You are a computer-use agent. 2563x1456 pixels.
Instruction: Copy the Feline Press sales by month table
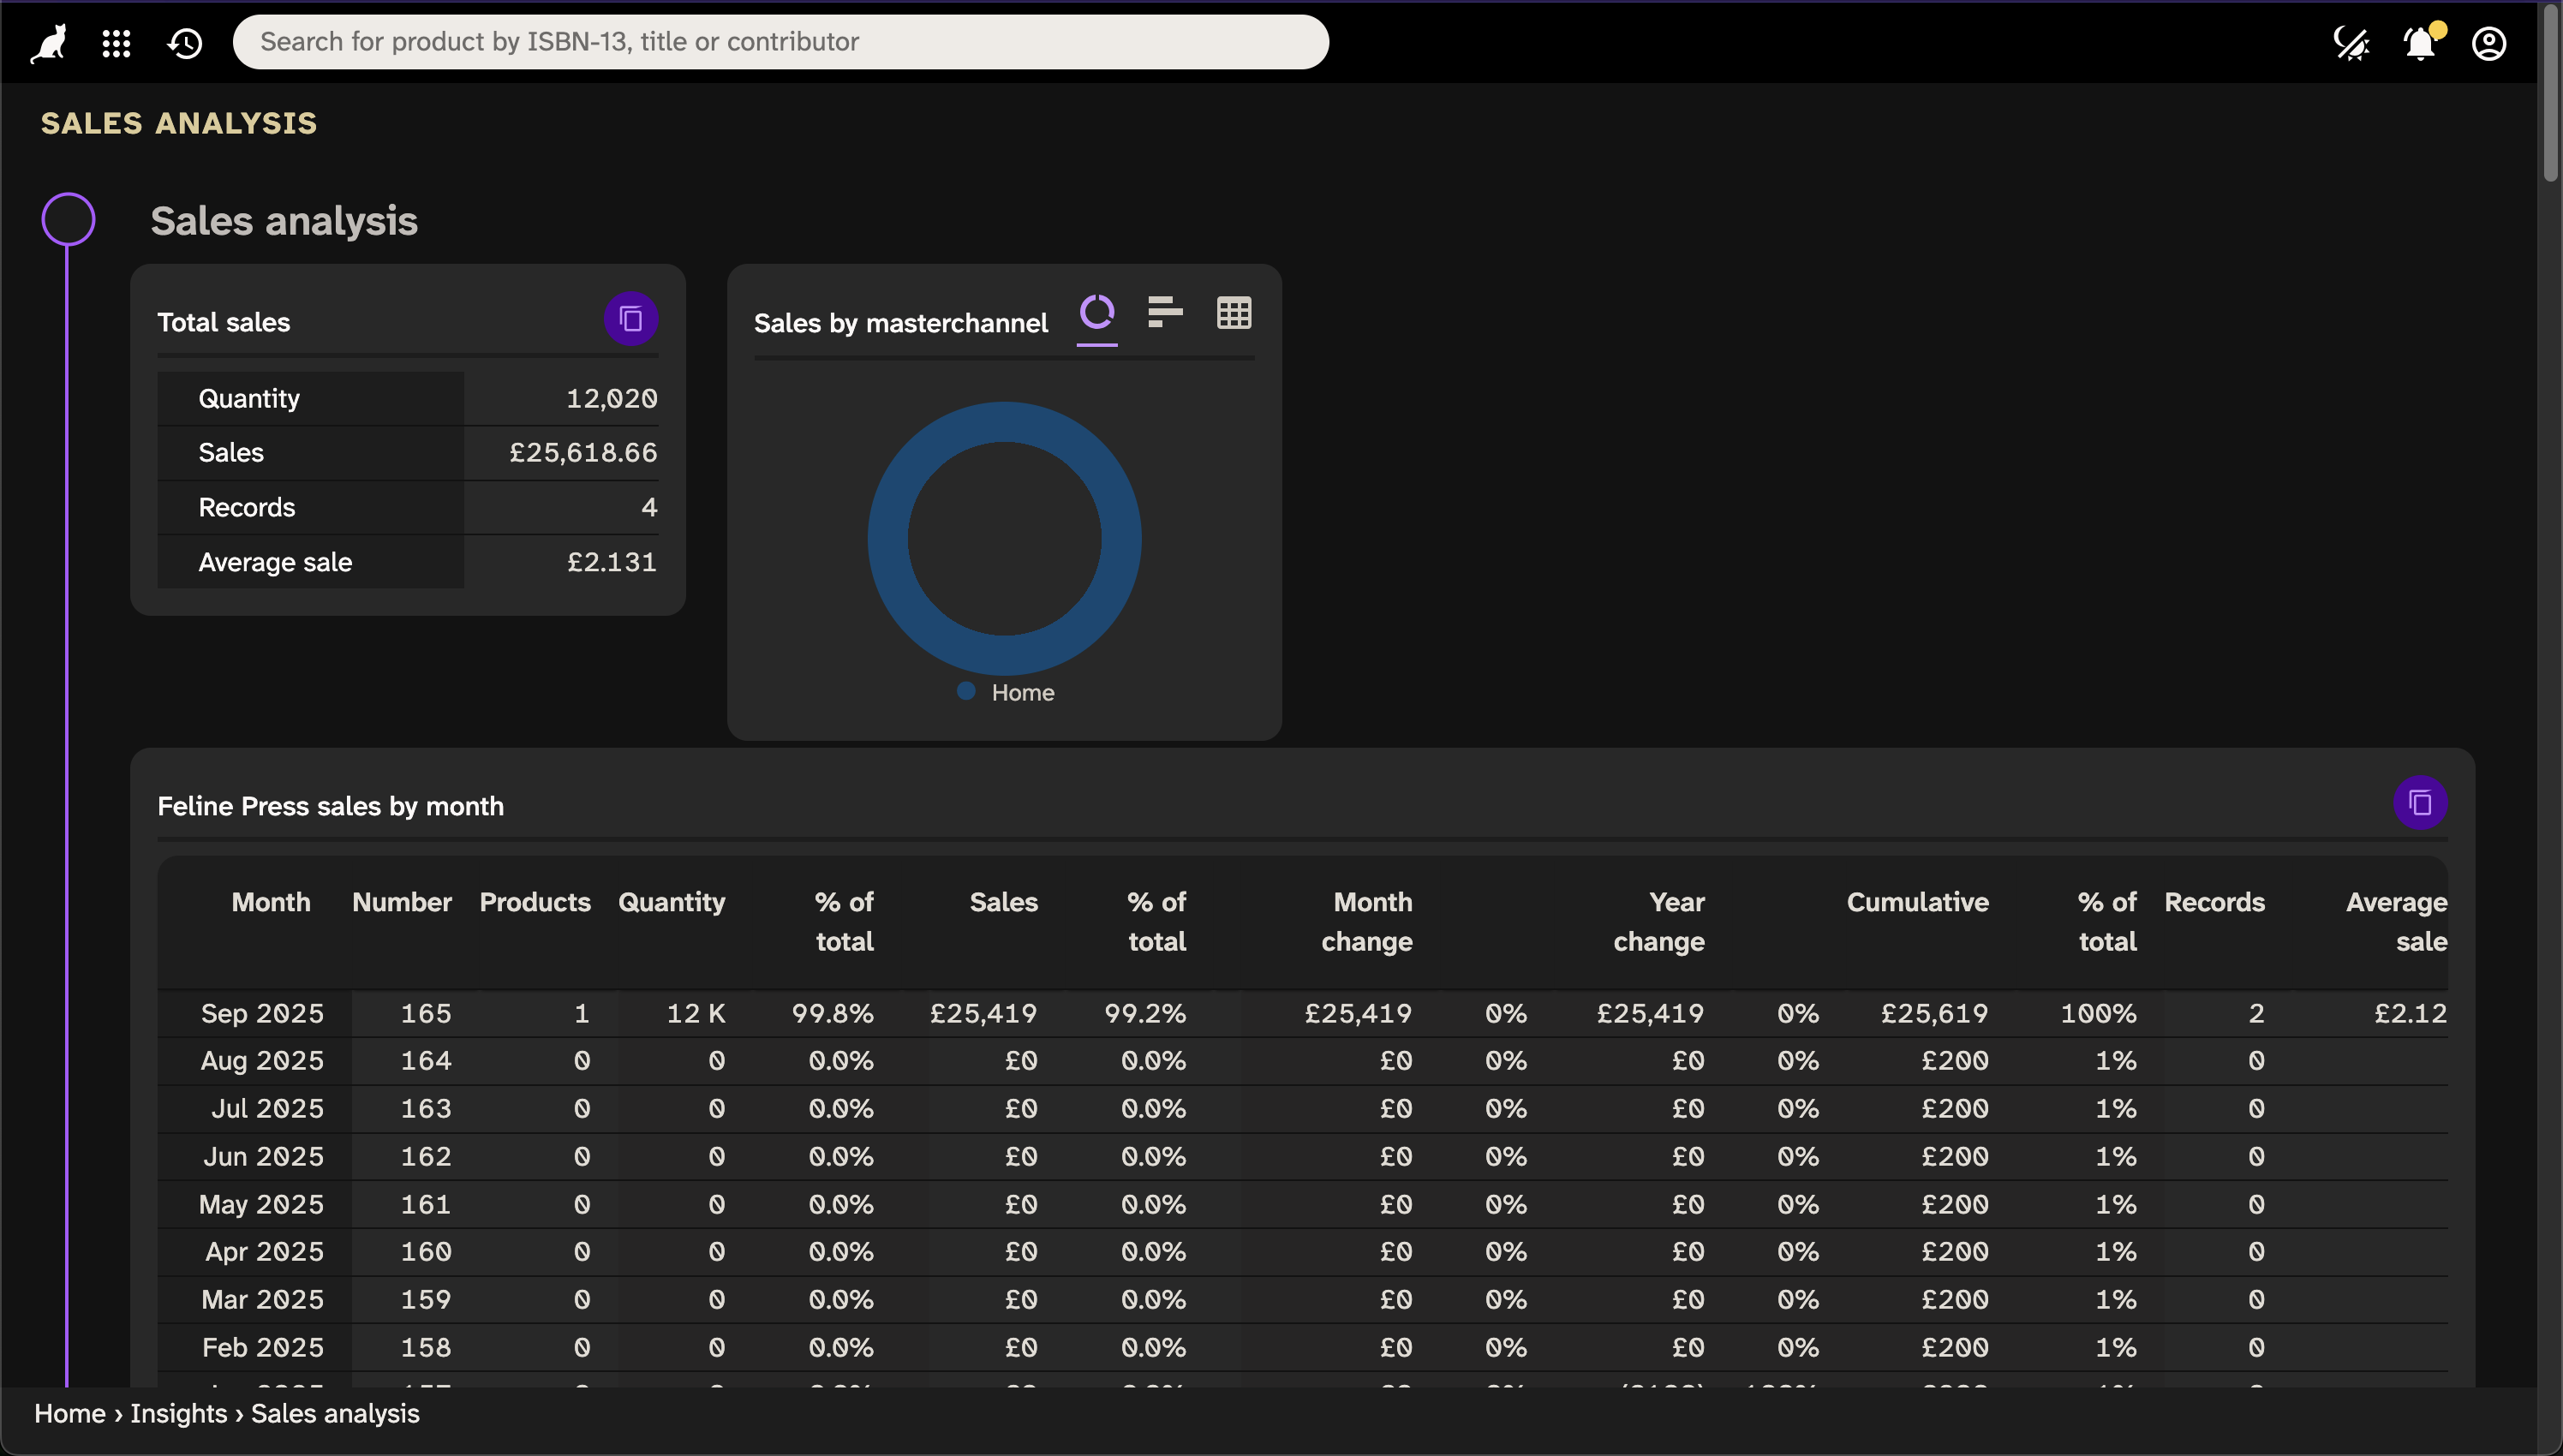pyautogui.click(x=2420, y=801)
